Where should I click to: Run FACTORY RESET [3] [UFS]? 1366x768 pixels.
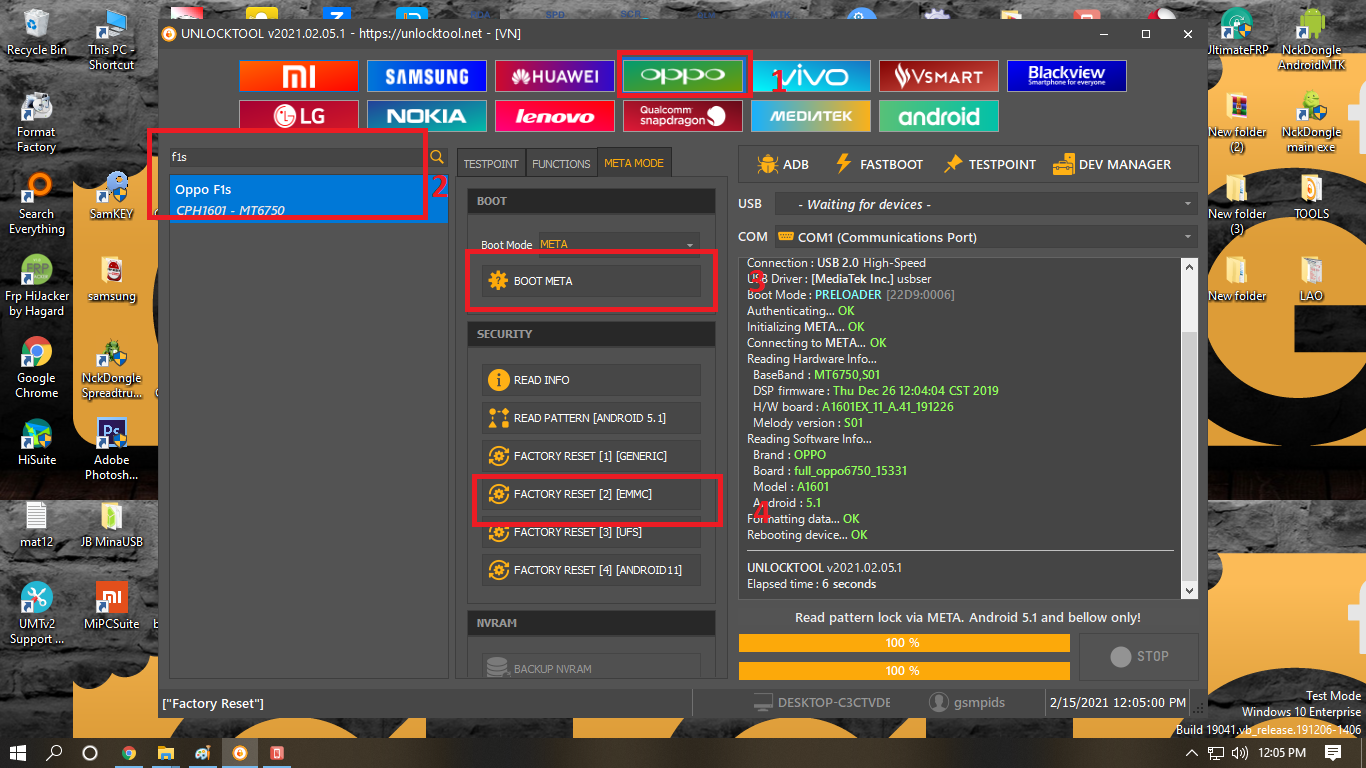tap(591, 532)
